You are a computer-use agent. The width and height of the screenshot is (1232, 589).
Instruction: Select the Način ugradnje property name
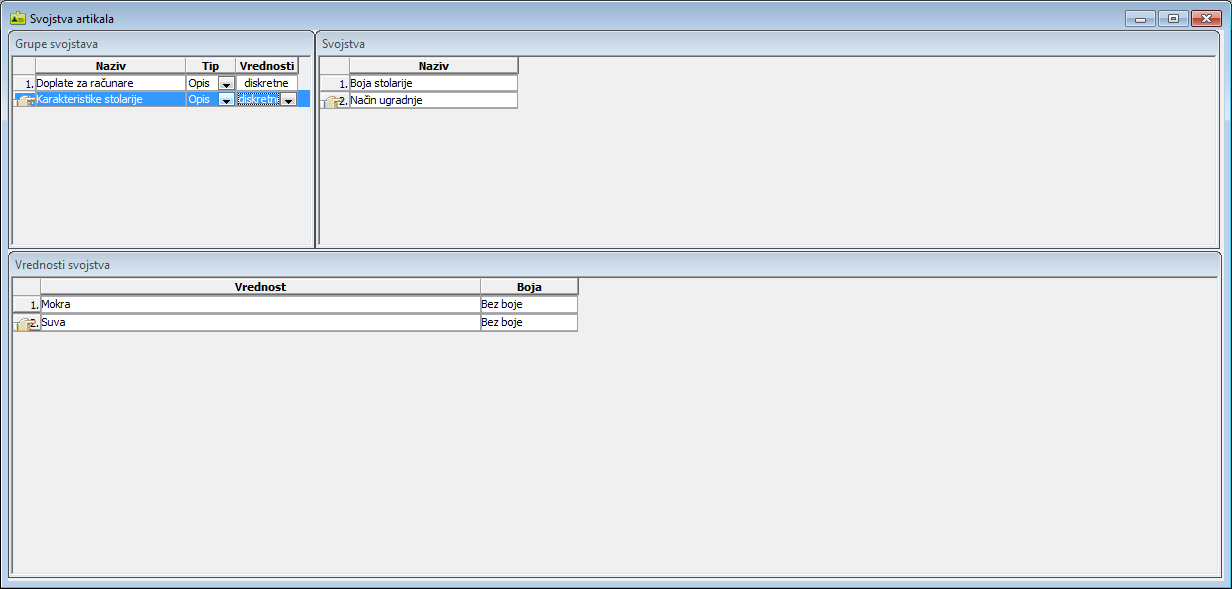[x=432, y=100]
